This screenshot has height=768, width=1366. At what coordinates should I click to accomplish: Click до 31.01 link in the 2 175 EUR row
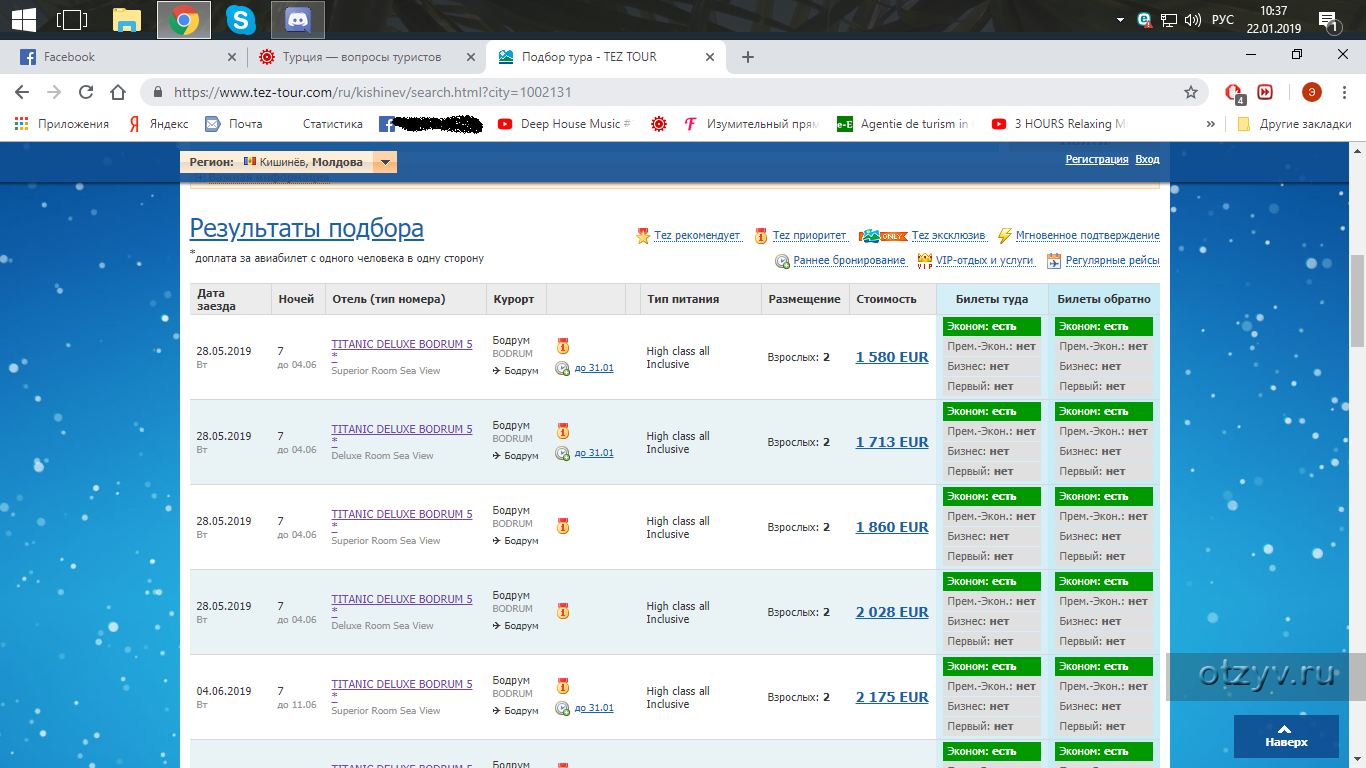coord(594,708)
